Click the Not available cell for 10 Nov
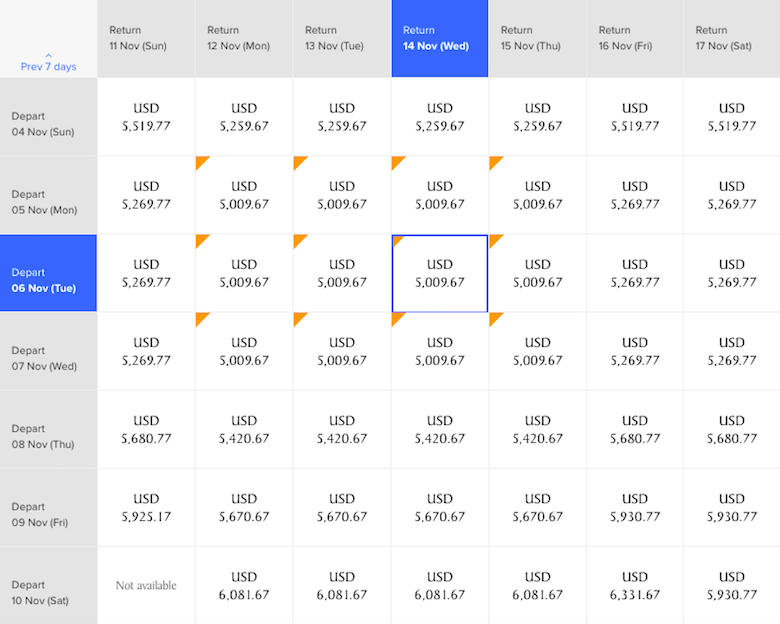 [146, 586]
